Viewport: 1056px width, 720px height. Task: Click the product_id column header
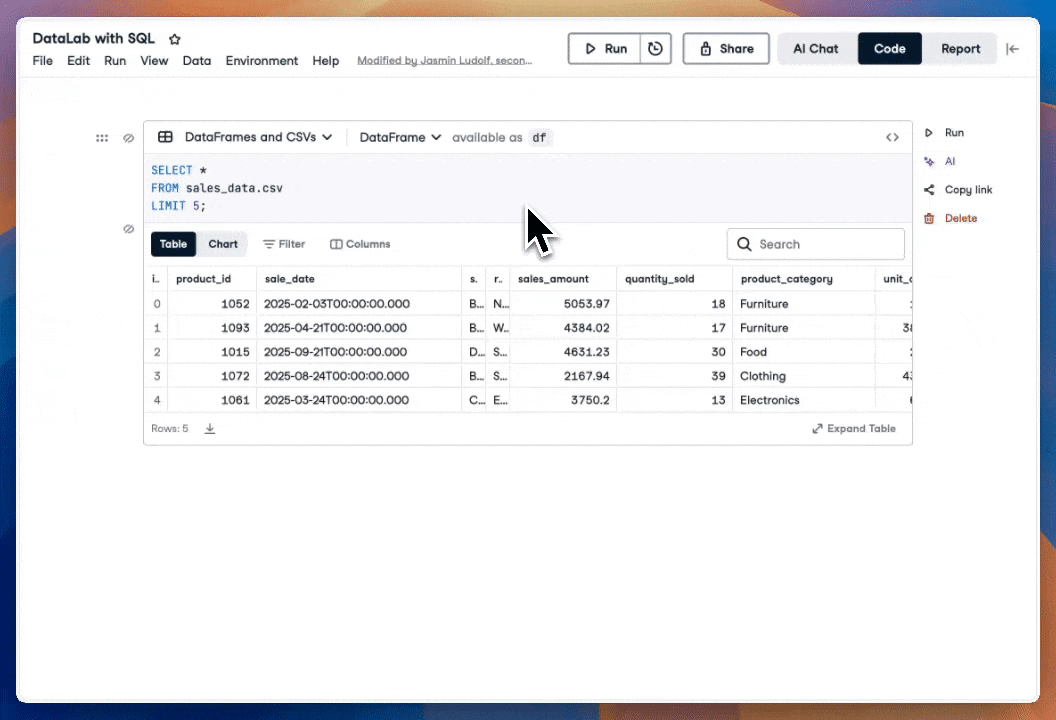203,279
